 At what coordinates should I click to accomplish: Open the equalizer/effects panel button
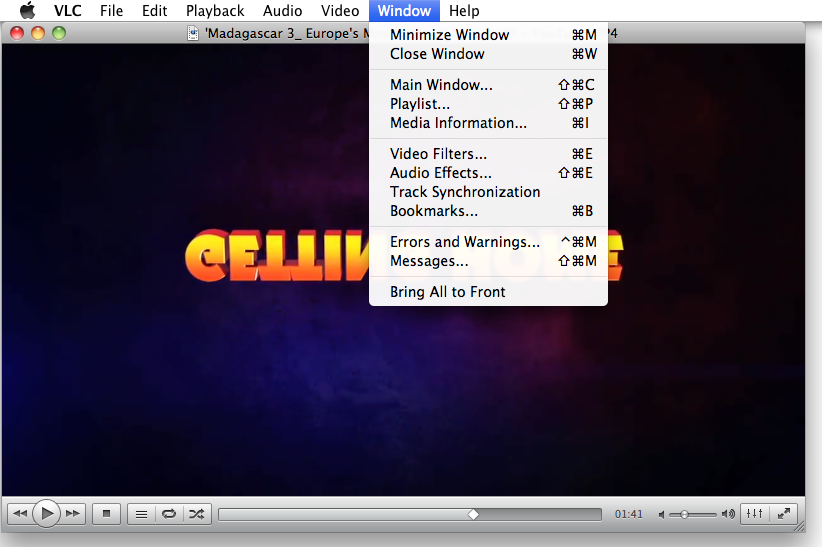(x=755, y=514)
